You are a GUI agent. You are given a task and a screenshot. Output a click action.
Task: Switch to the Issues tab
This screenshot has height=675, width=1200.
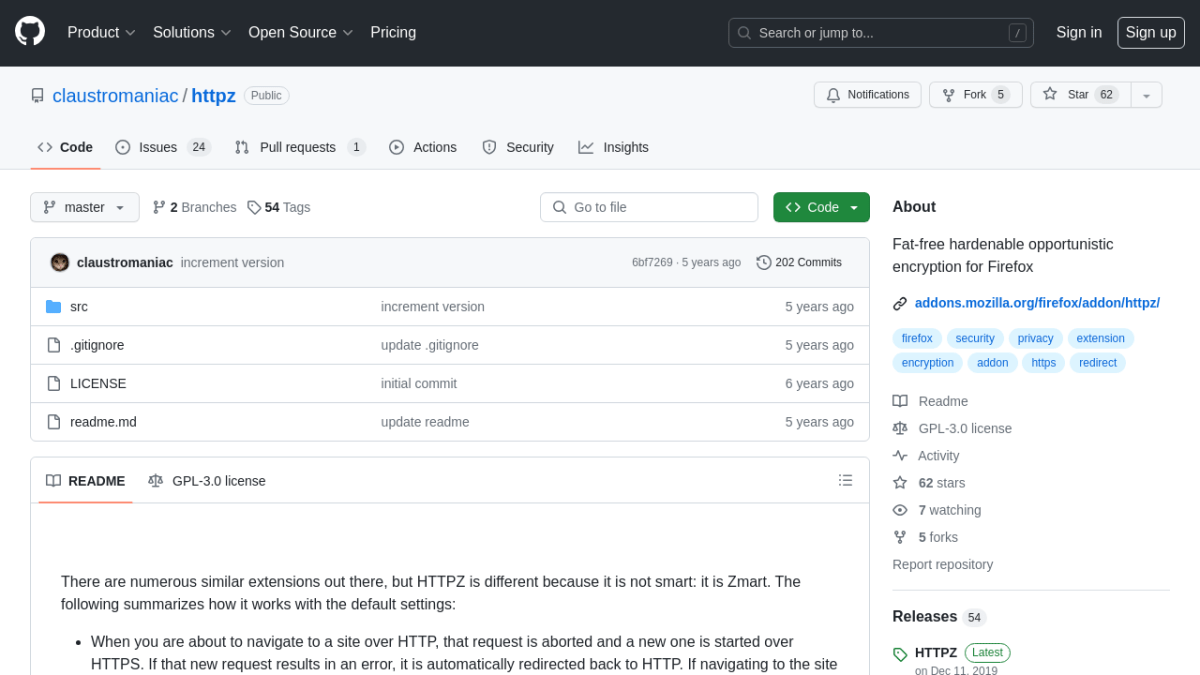(x=162, y=147)
